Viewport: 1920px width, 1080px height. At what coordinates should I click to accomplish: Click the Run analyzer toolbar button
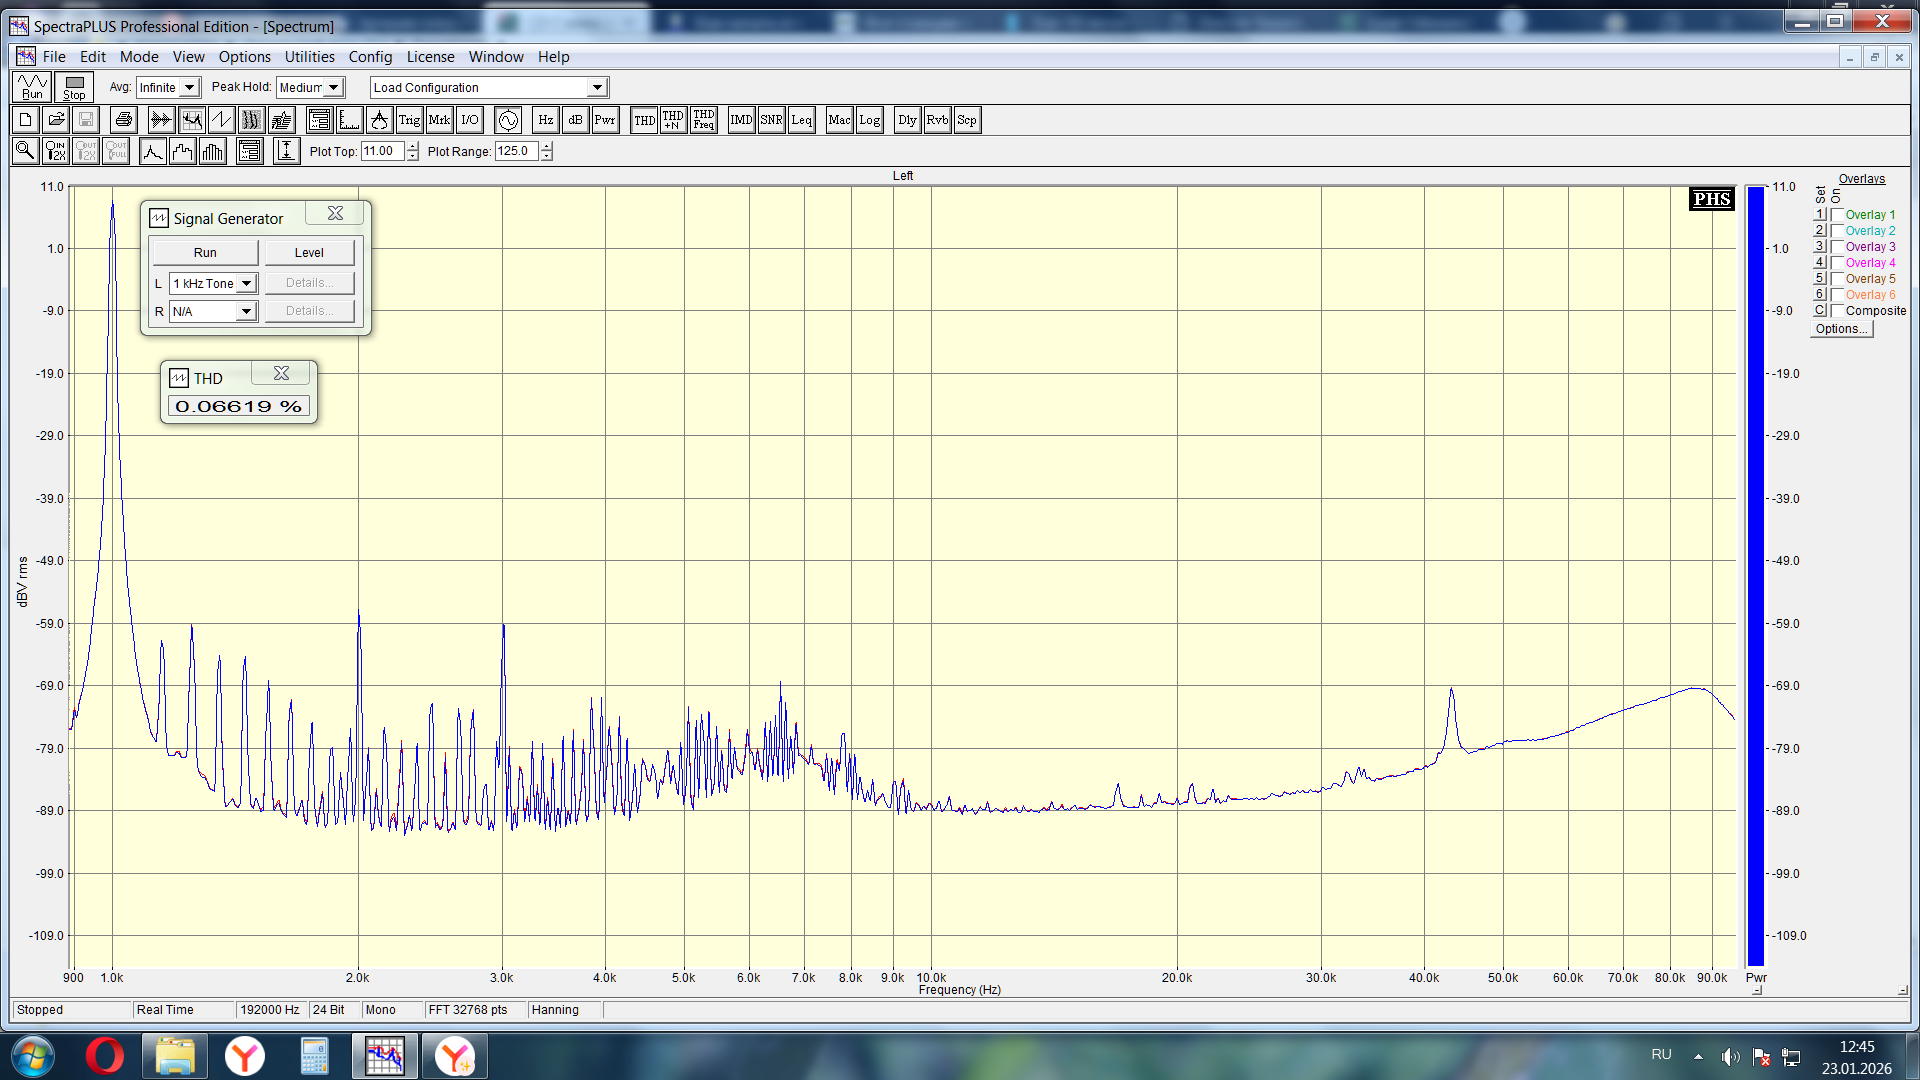coord(32,87)
